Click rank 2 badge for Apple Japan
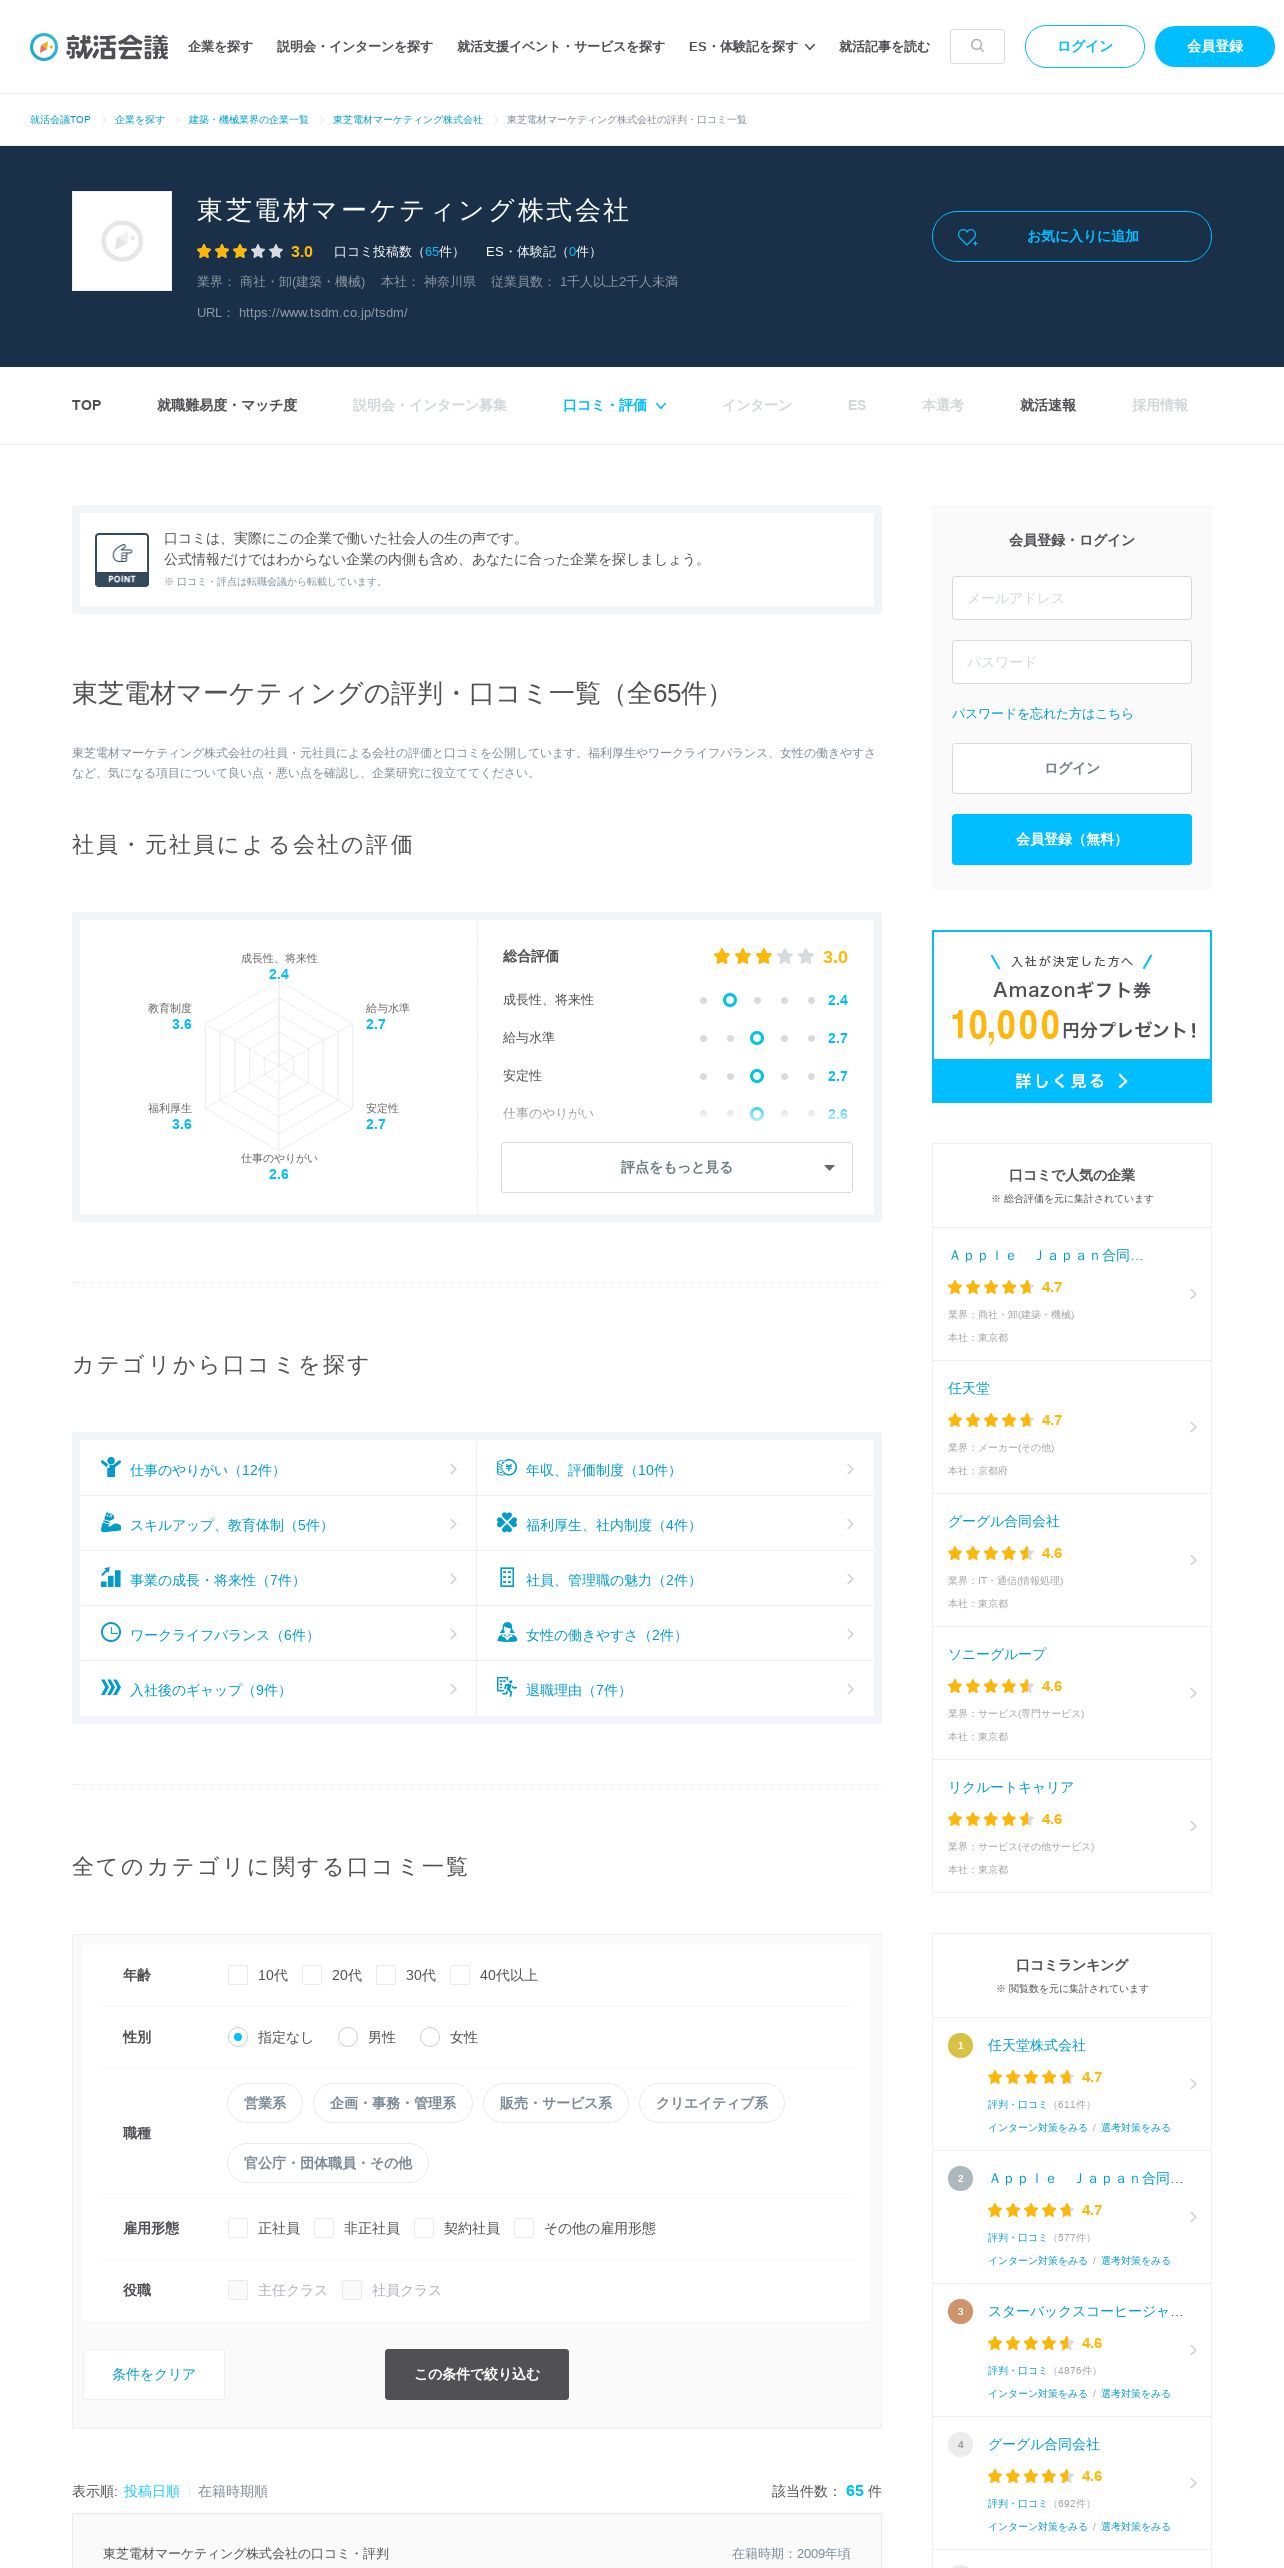Image resolution: width=1284 pixels, height=2568 pixels. point(960,2178)
